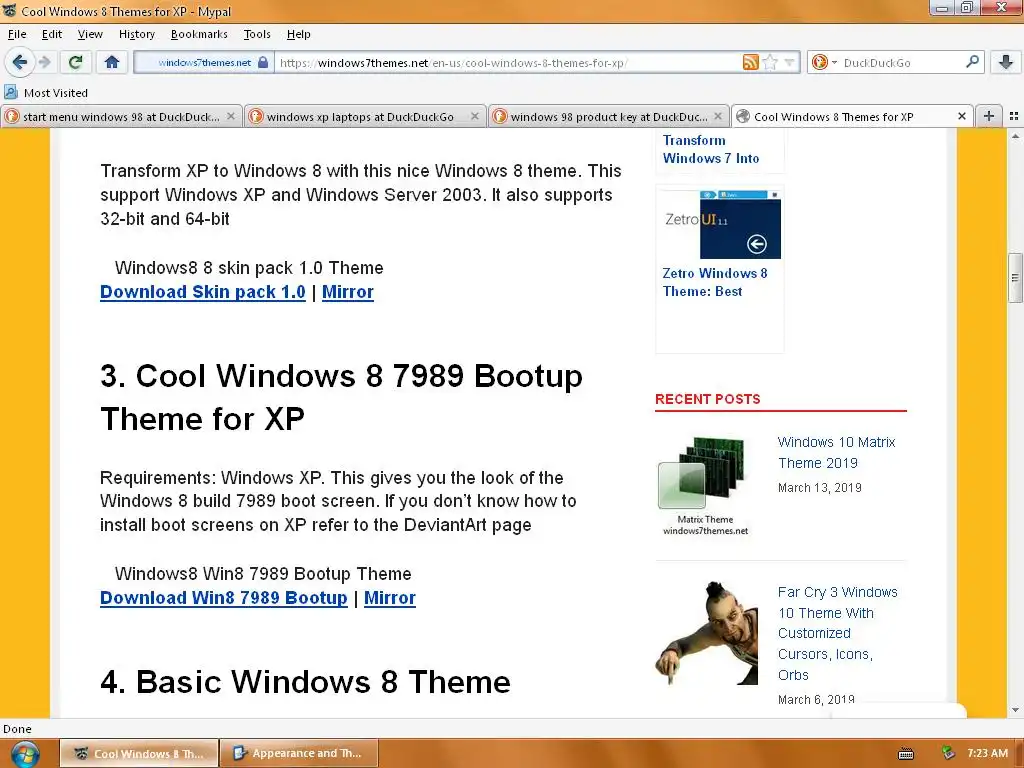Go back with the browser back arrow
Viewport: 1024px width, 768px height.
[x=20, y=63]
